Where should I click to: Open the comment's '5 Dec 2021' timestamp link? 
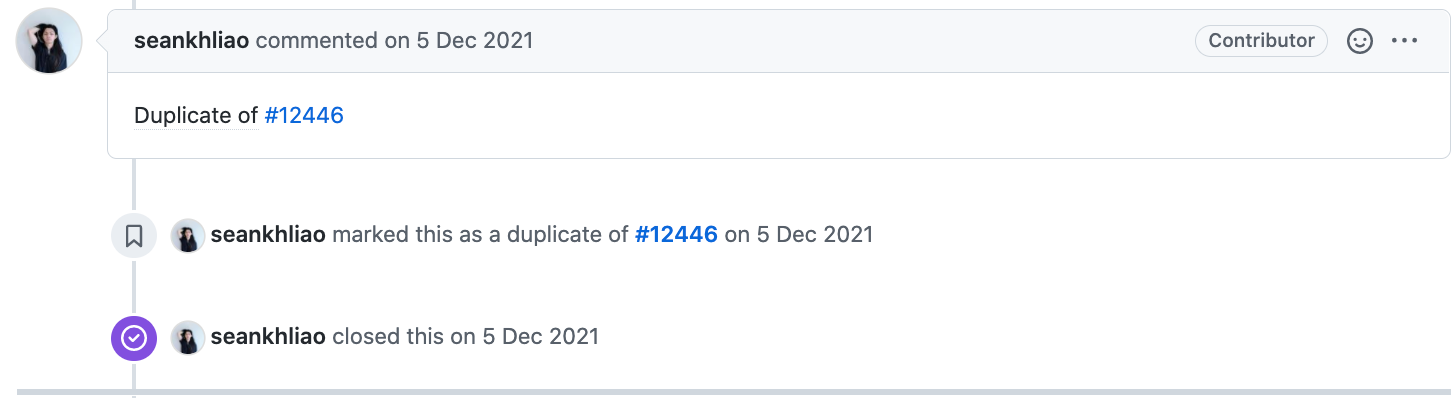click(475, 41)
